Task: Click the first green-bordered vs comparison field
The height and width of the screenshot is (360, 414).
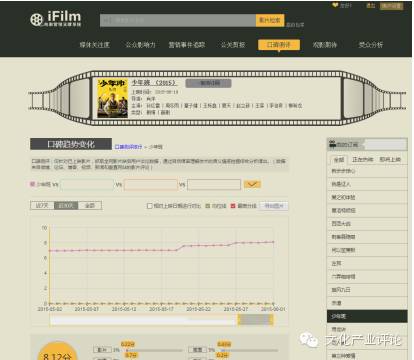Action: (87, 185)
